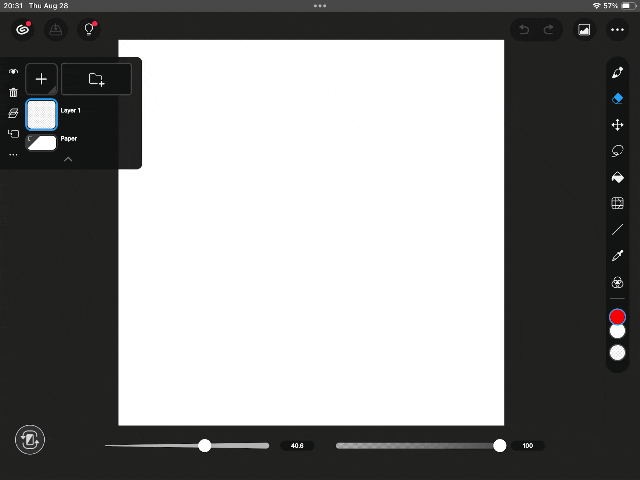Tap the battery status indicator
The image size is (640, 480).
tap(629, 6)
